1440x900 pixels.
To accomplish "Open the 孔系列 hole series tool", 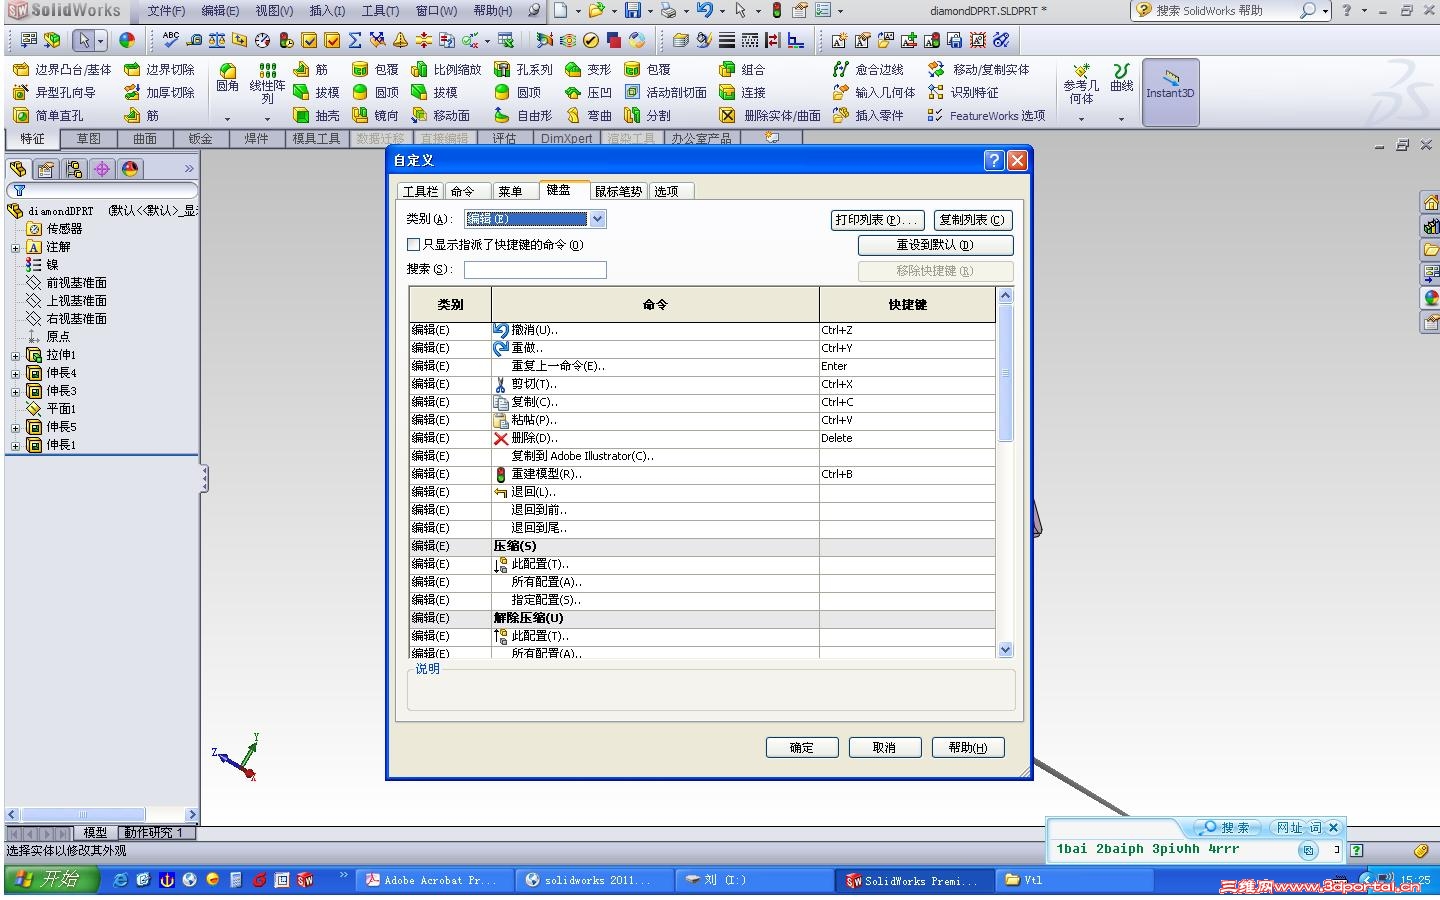I will pos(523,70).
